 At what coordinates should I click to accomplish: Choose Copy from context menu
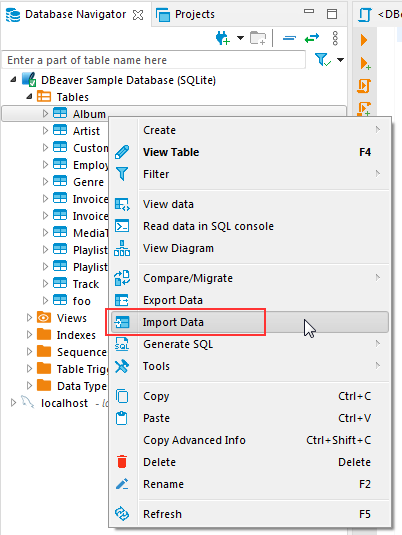coord(249,396)
